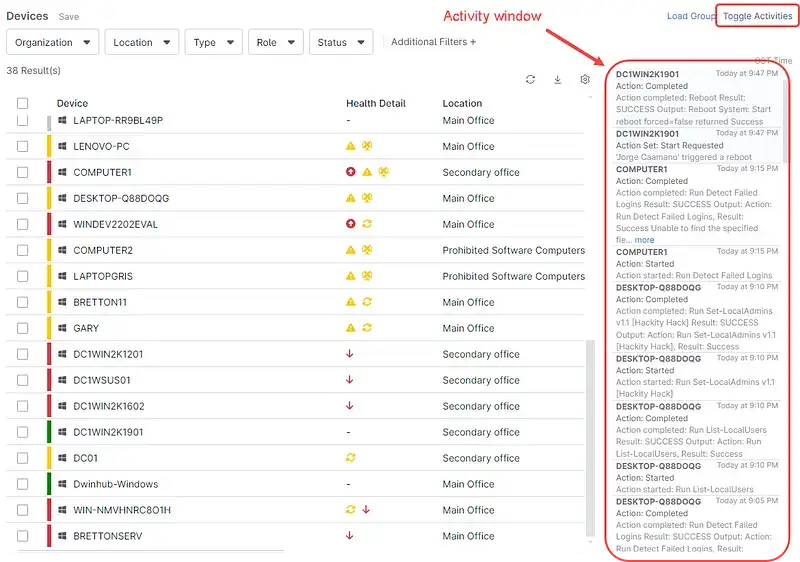Sort by the Location column header
Image resolution: width=800 pixels, height=562 pixels.
462,104
